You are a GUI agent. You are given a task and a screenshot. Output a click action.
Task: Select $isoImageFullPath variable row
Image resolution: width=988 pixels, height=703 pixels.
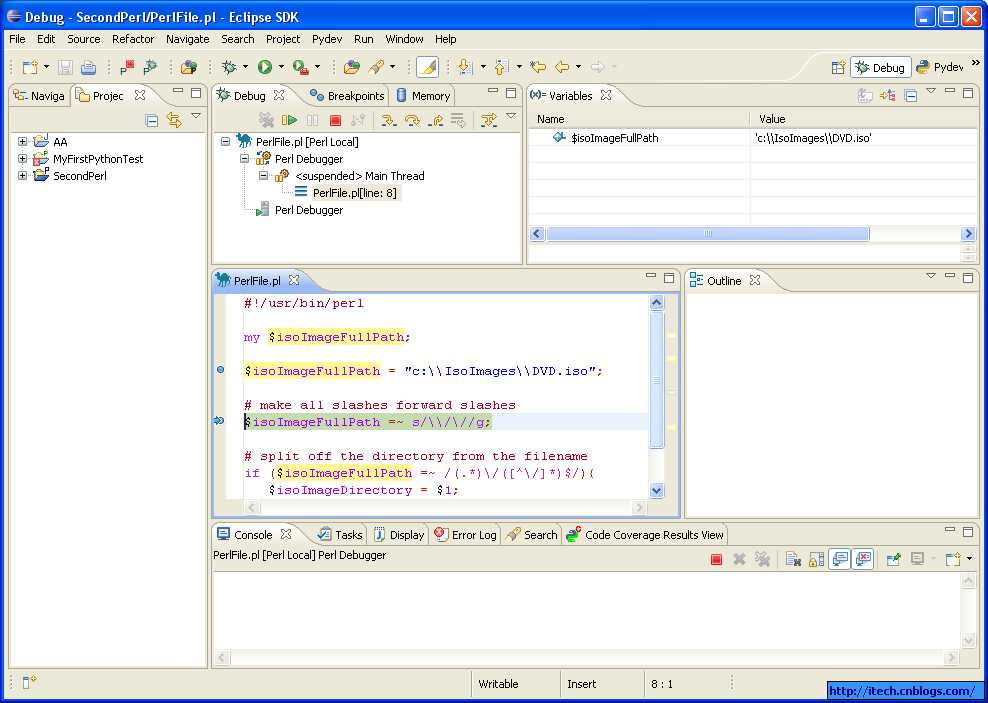(752, 137)
